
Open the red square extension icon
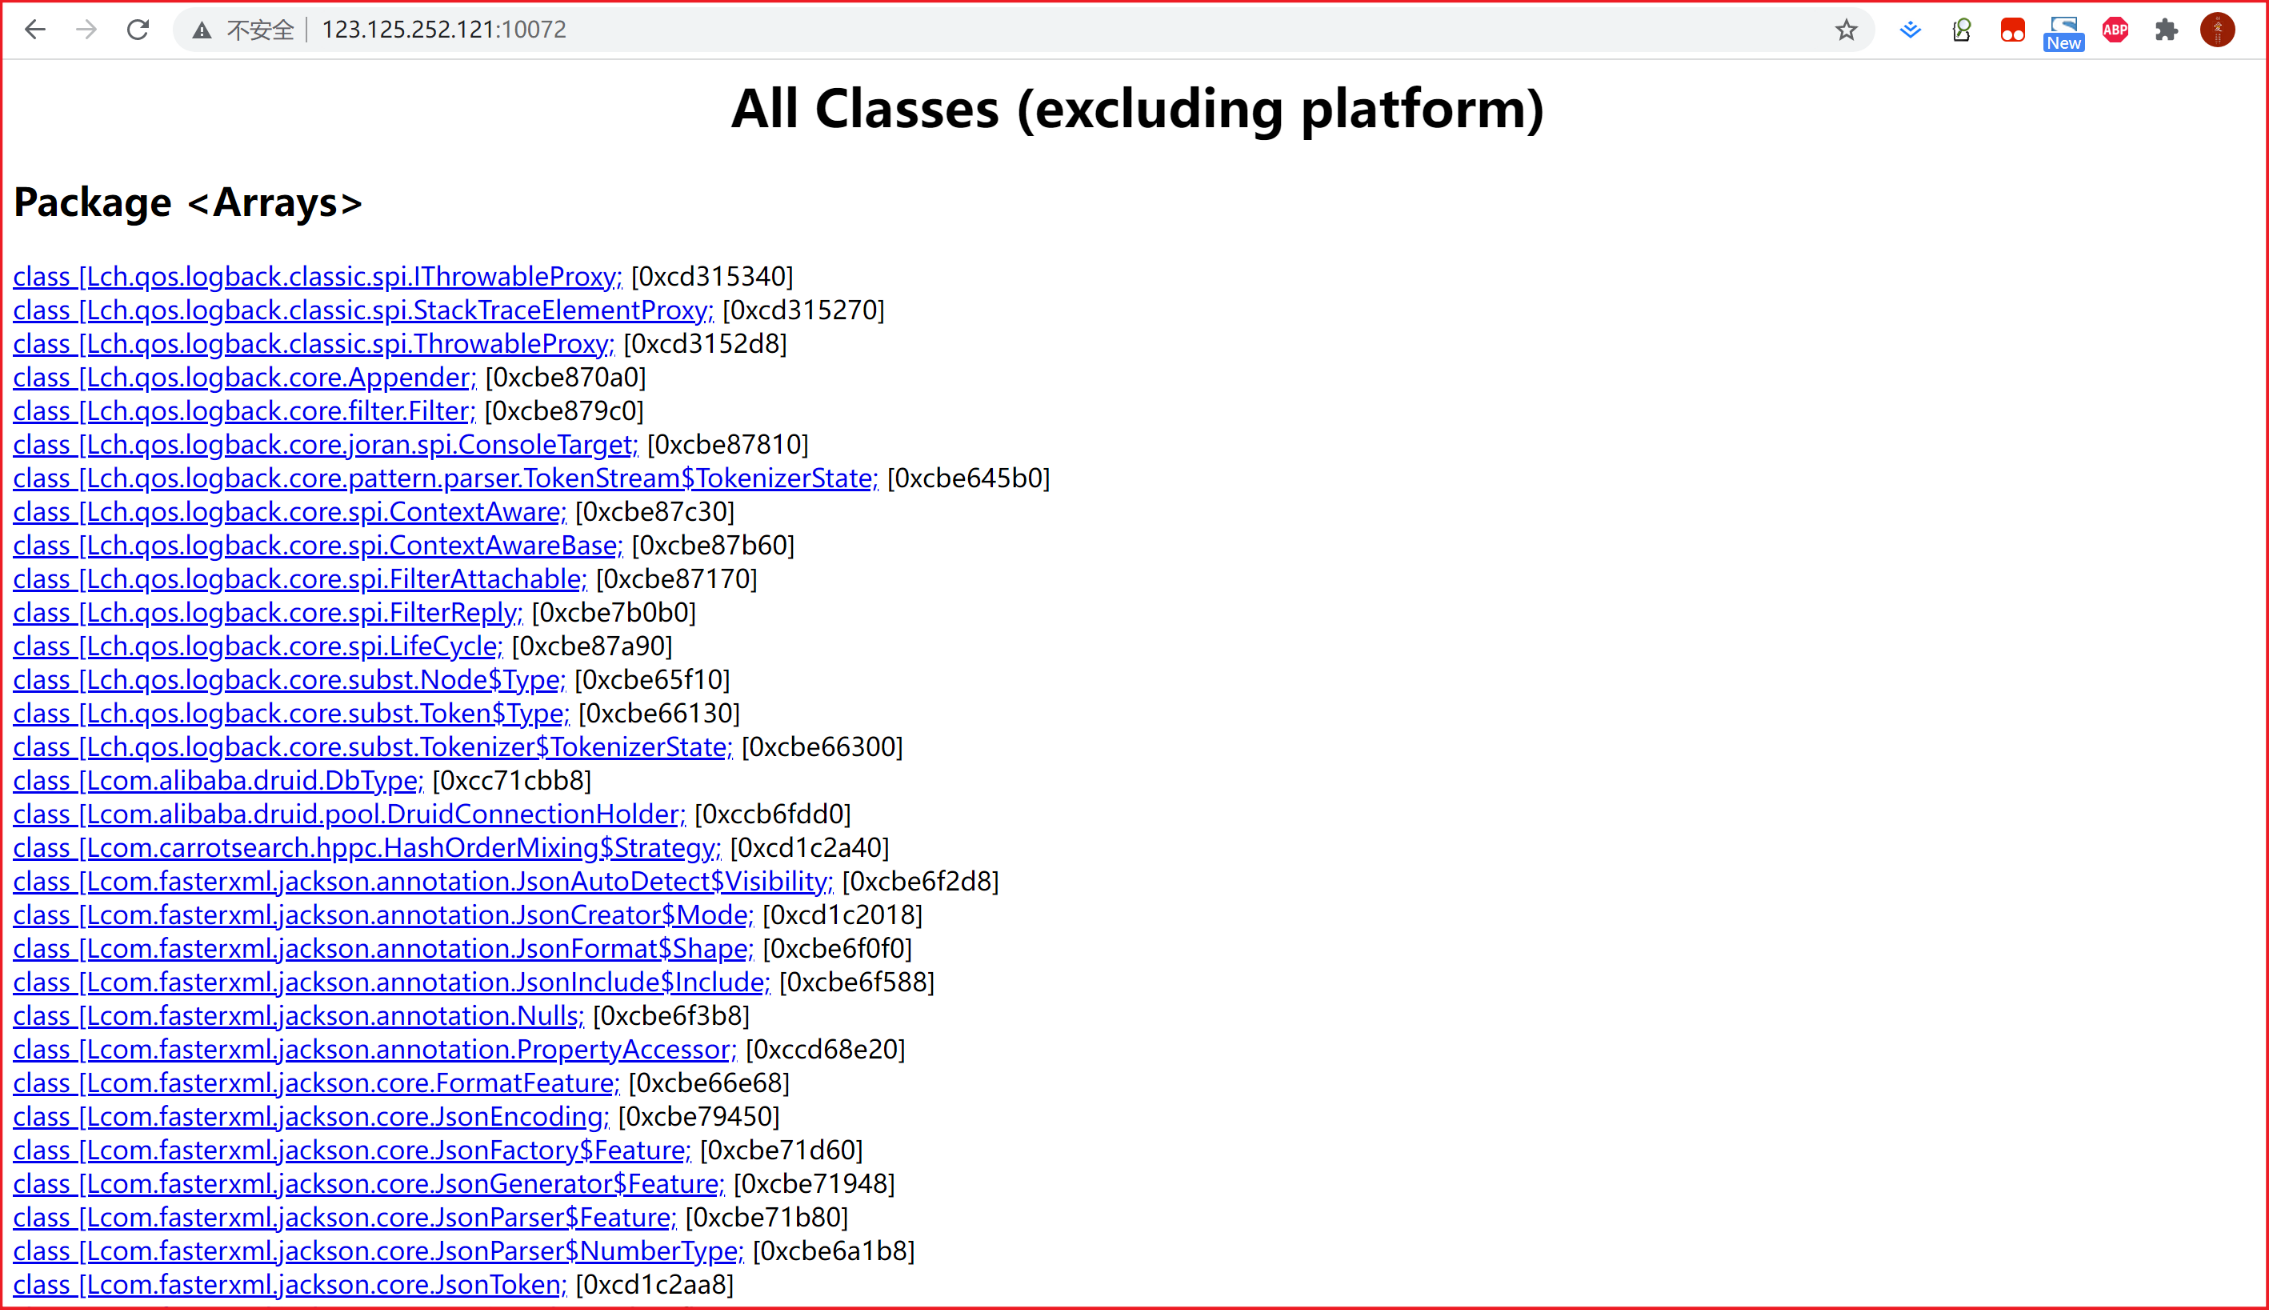tap(2012, 30)
